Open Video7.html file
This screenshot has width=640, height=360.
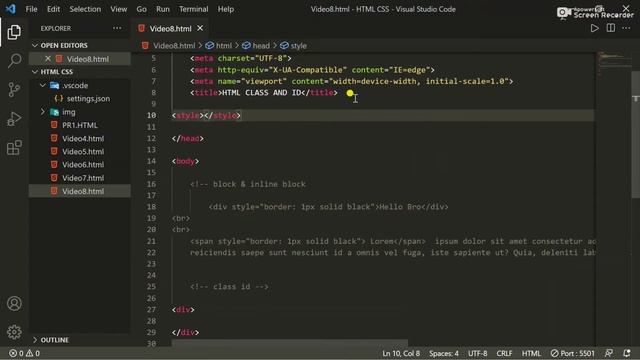83,178
